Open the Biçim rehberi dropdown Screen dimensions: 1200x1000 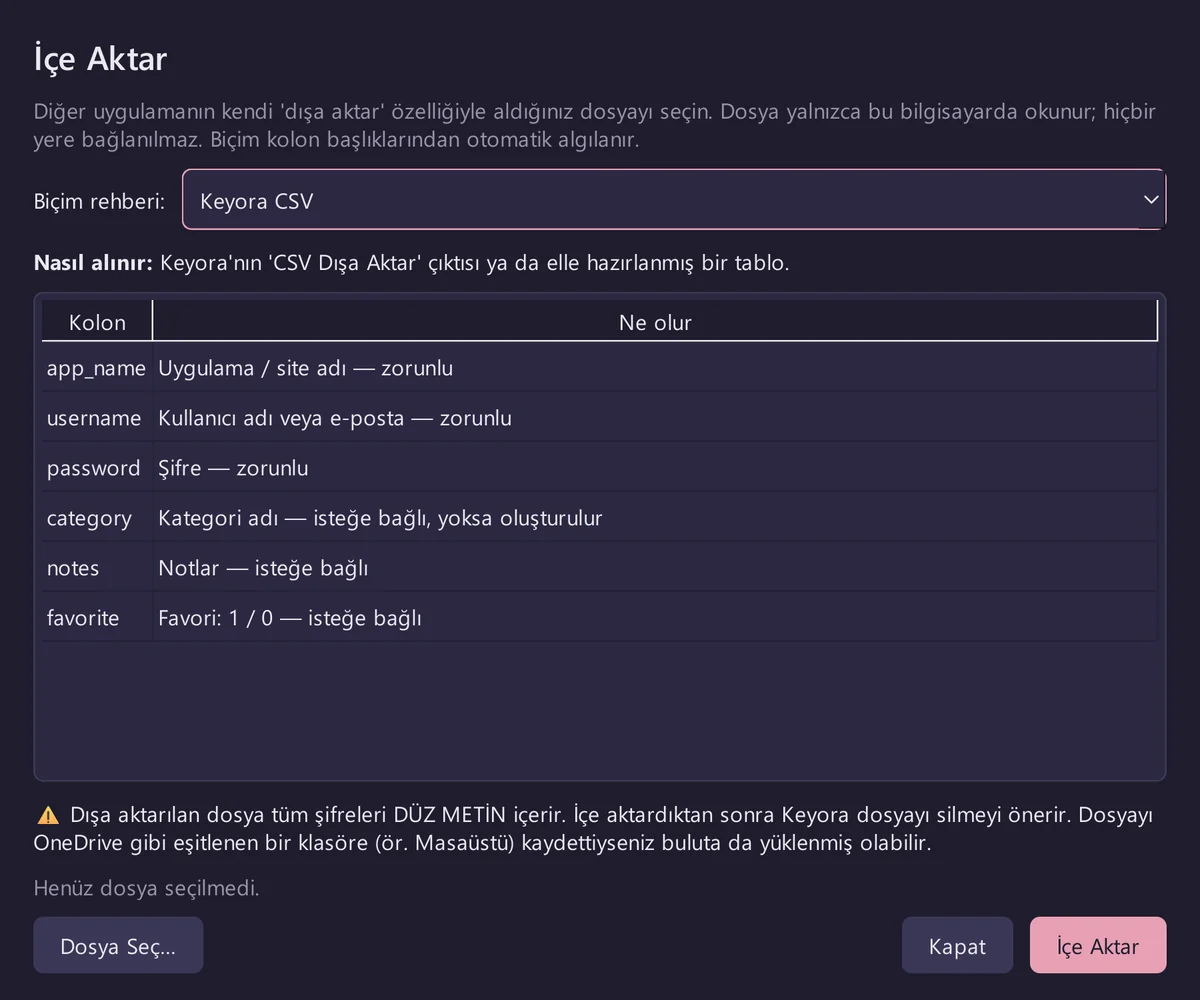click(x=673, y=200)
